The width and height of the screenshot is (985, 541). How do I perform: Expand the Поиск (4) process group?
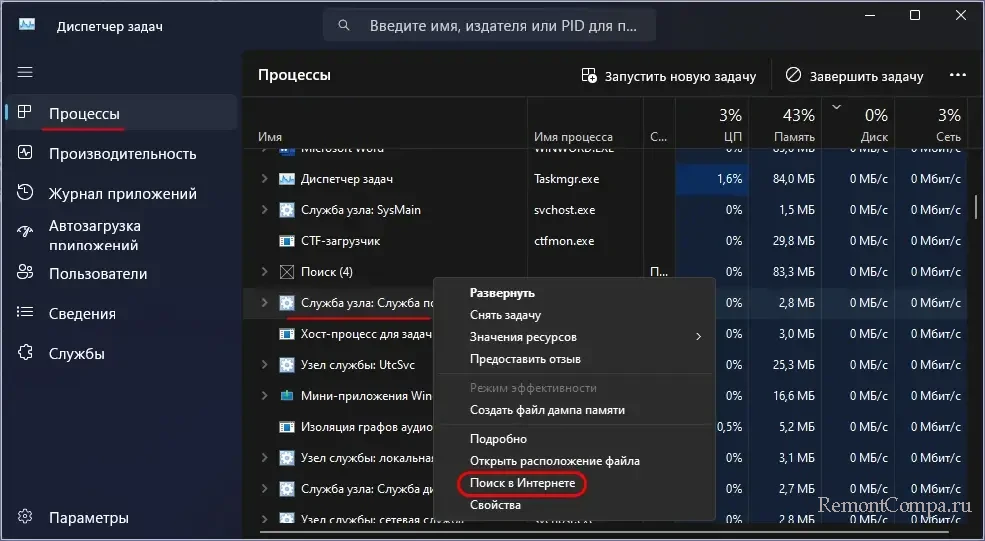(x=265, y=272)
